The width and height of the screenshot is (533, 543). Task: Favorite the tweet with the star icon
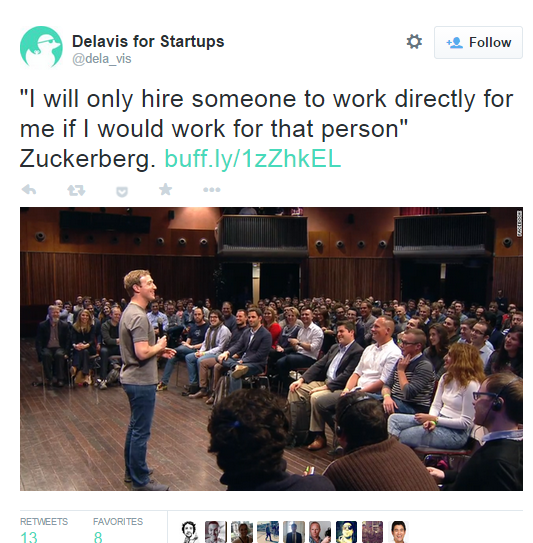coord(166,189)
